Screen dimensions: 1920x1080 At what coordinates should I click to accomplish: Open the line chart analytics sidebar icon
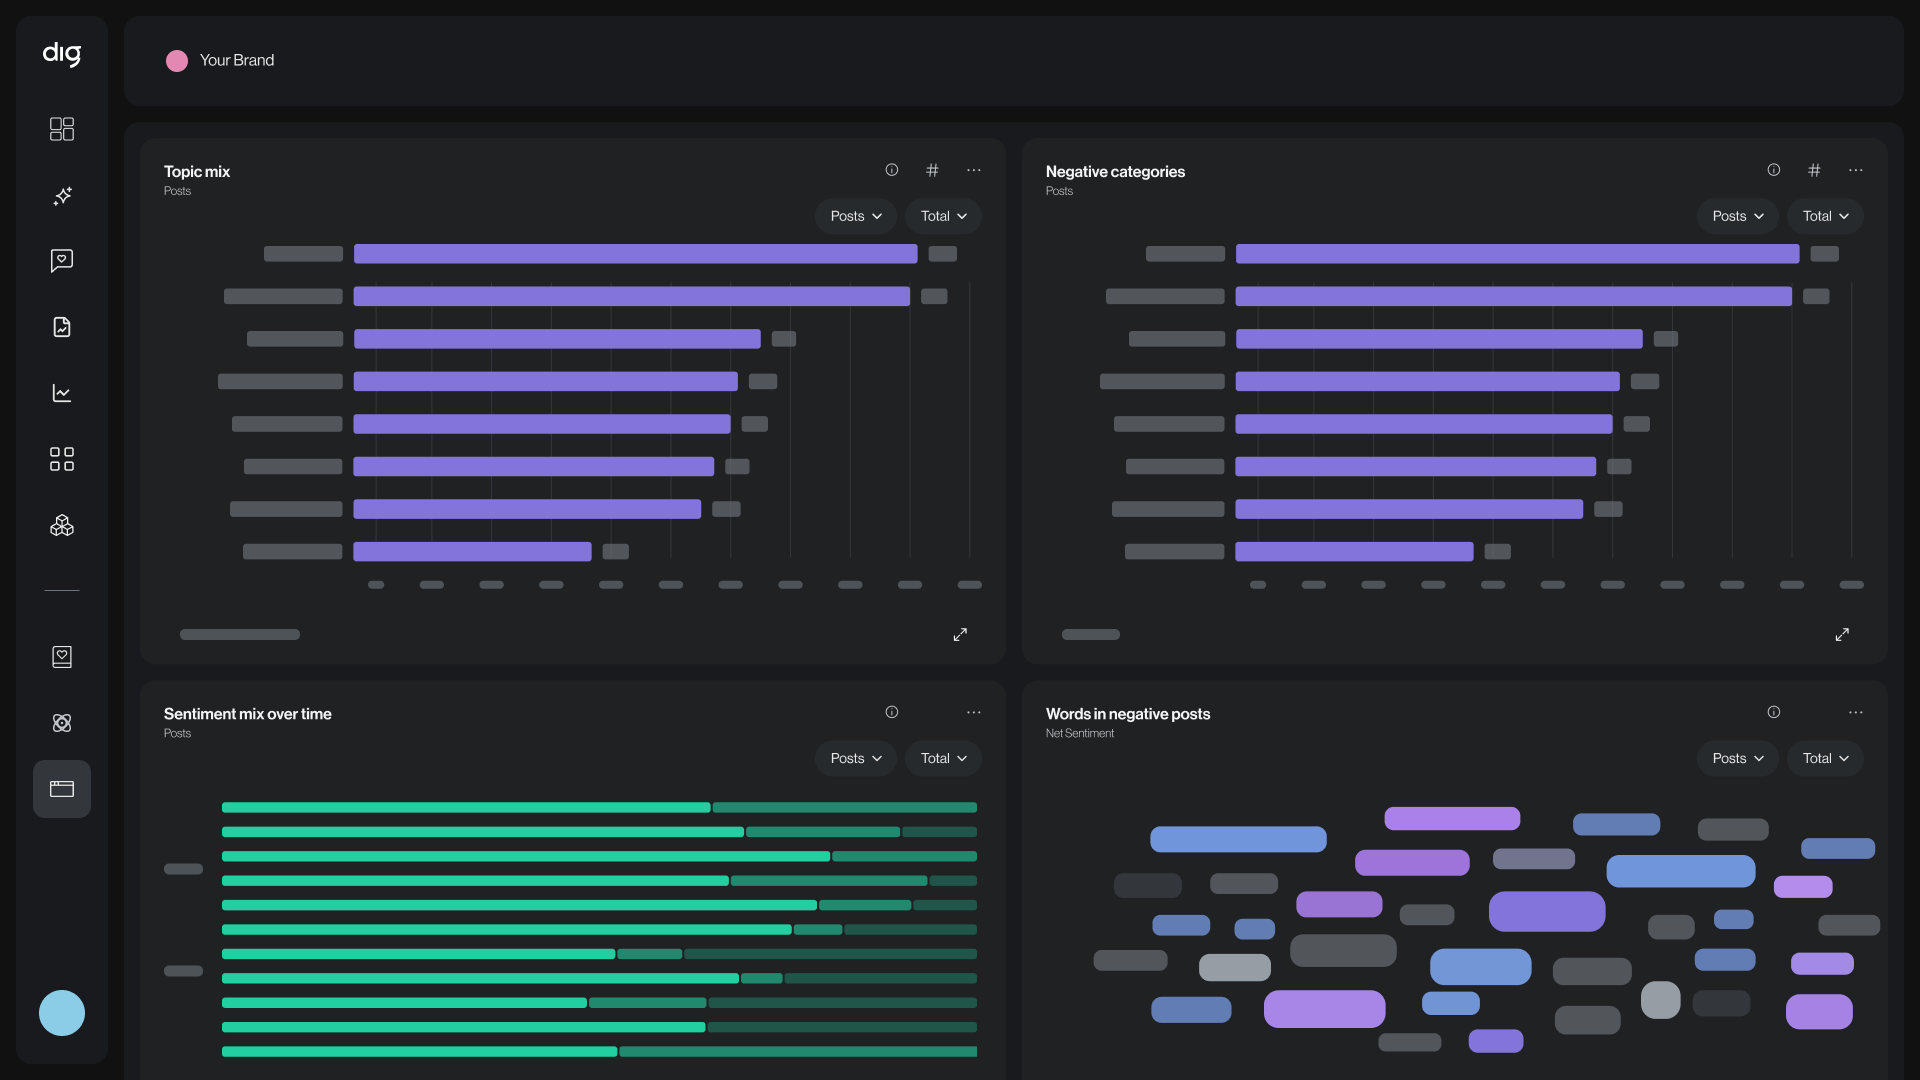[x=62, y=393]
